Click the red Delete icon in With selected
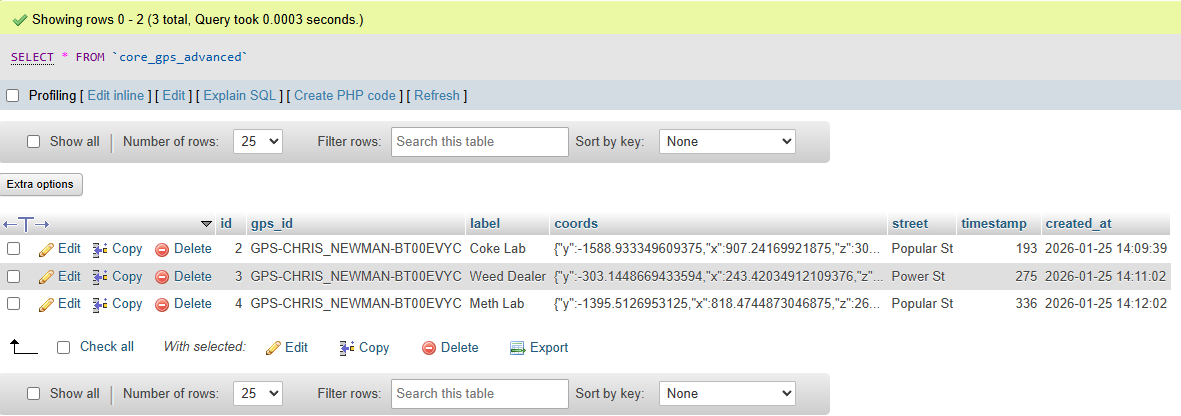 pos(429,348)
